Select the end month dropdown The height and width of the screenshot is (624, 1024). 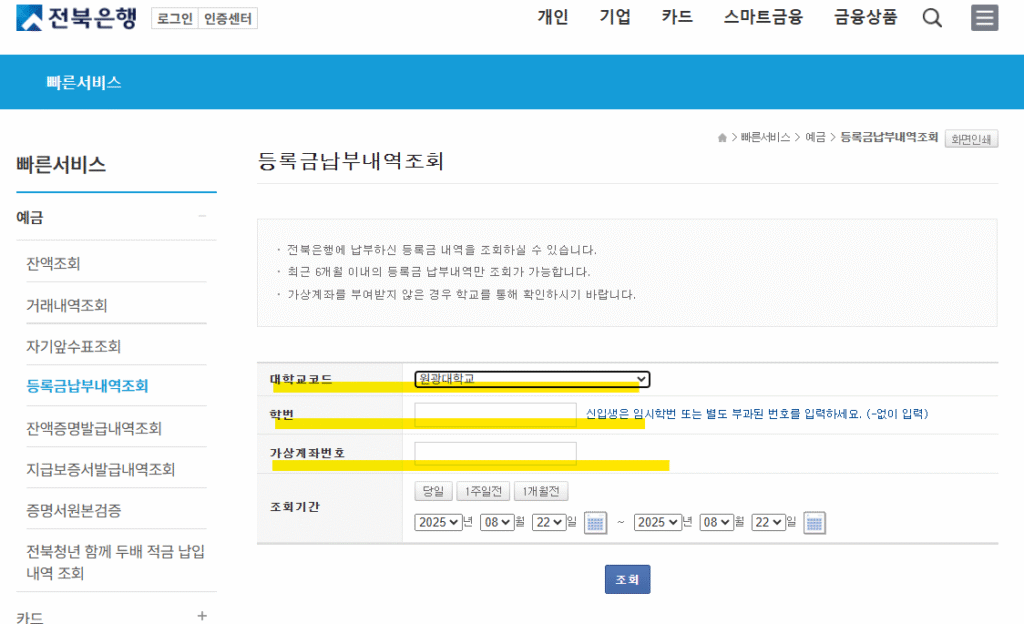pyautogui.click(x=717, y=522)
